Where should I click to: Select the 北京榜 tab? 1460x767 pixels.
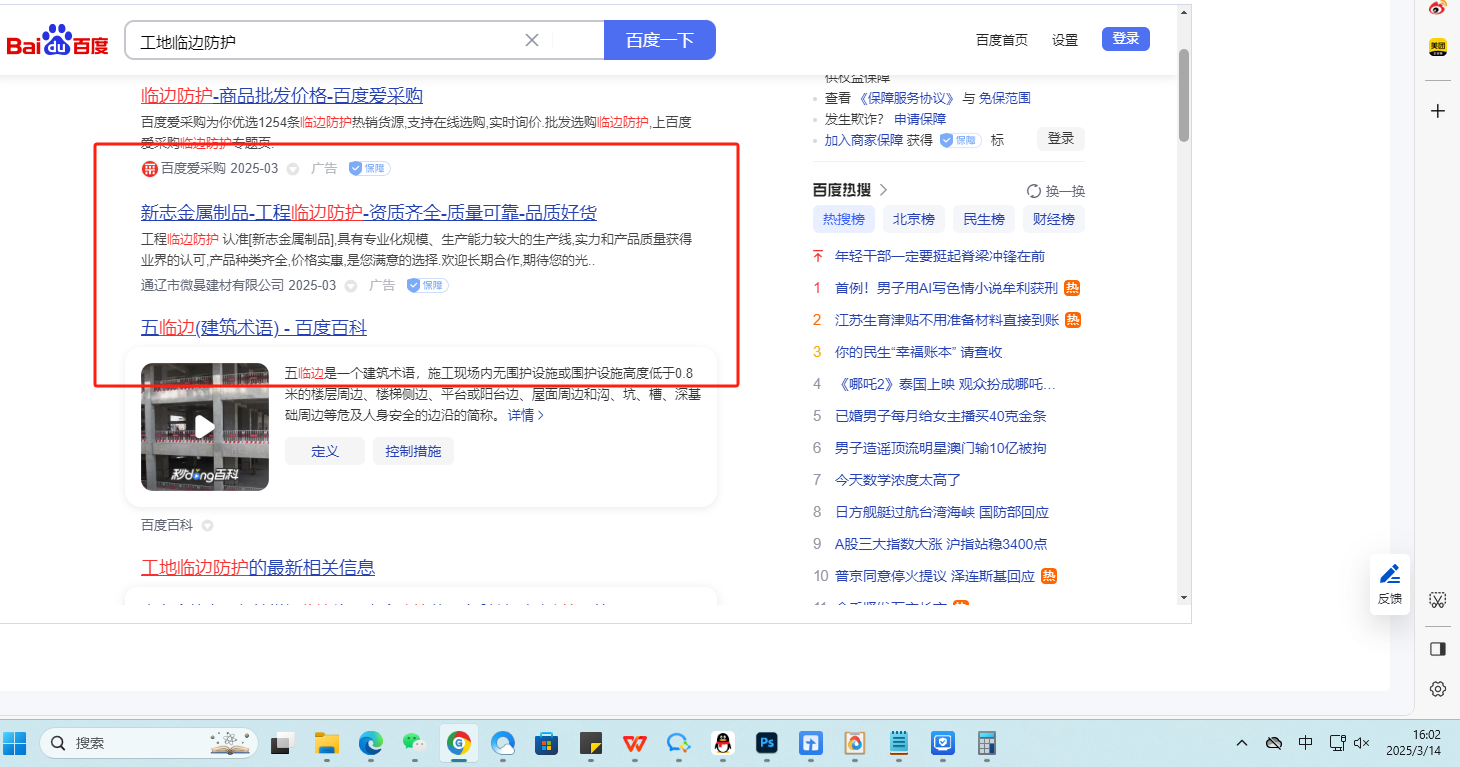(913, 220)
